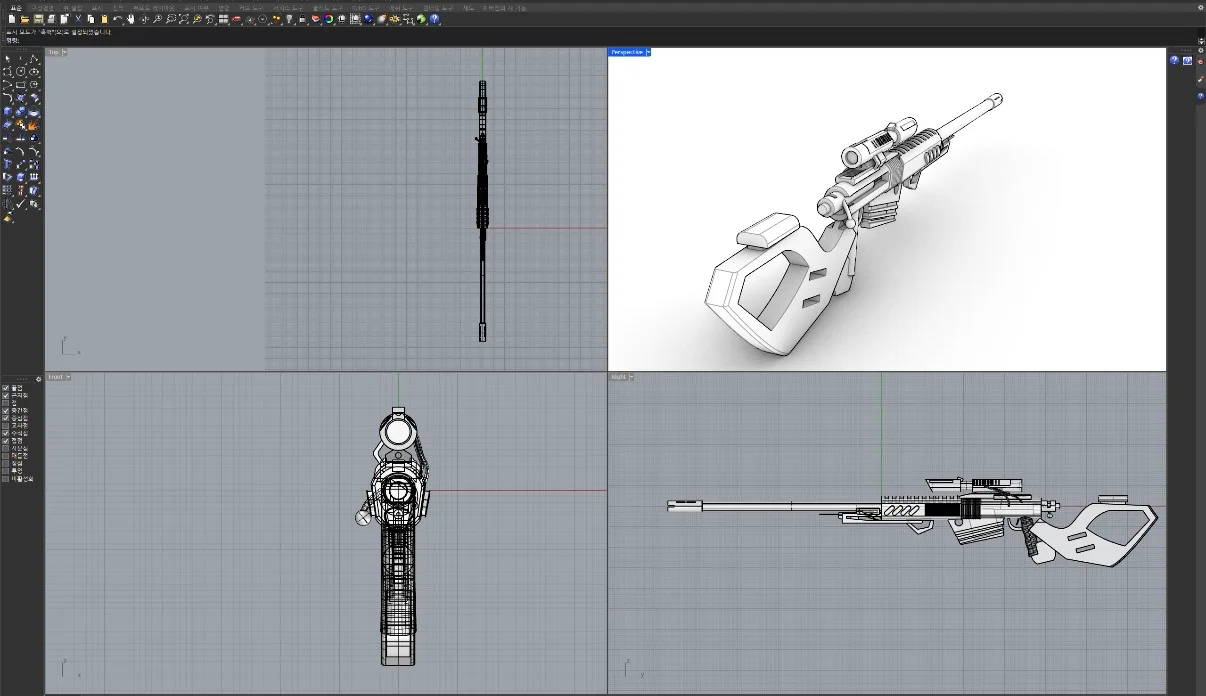Switch to the 렌더링 도구 toolbar tab
The image size is (1206, 696).
click(x=436, y=7)
